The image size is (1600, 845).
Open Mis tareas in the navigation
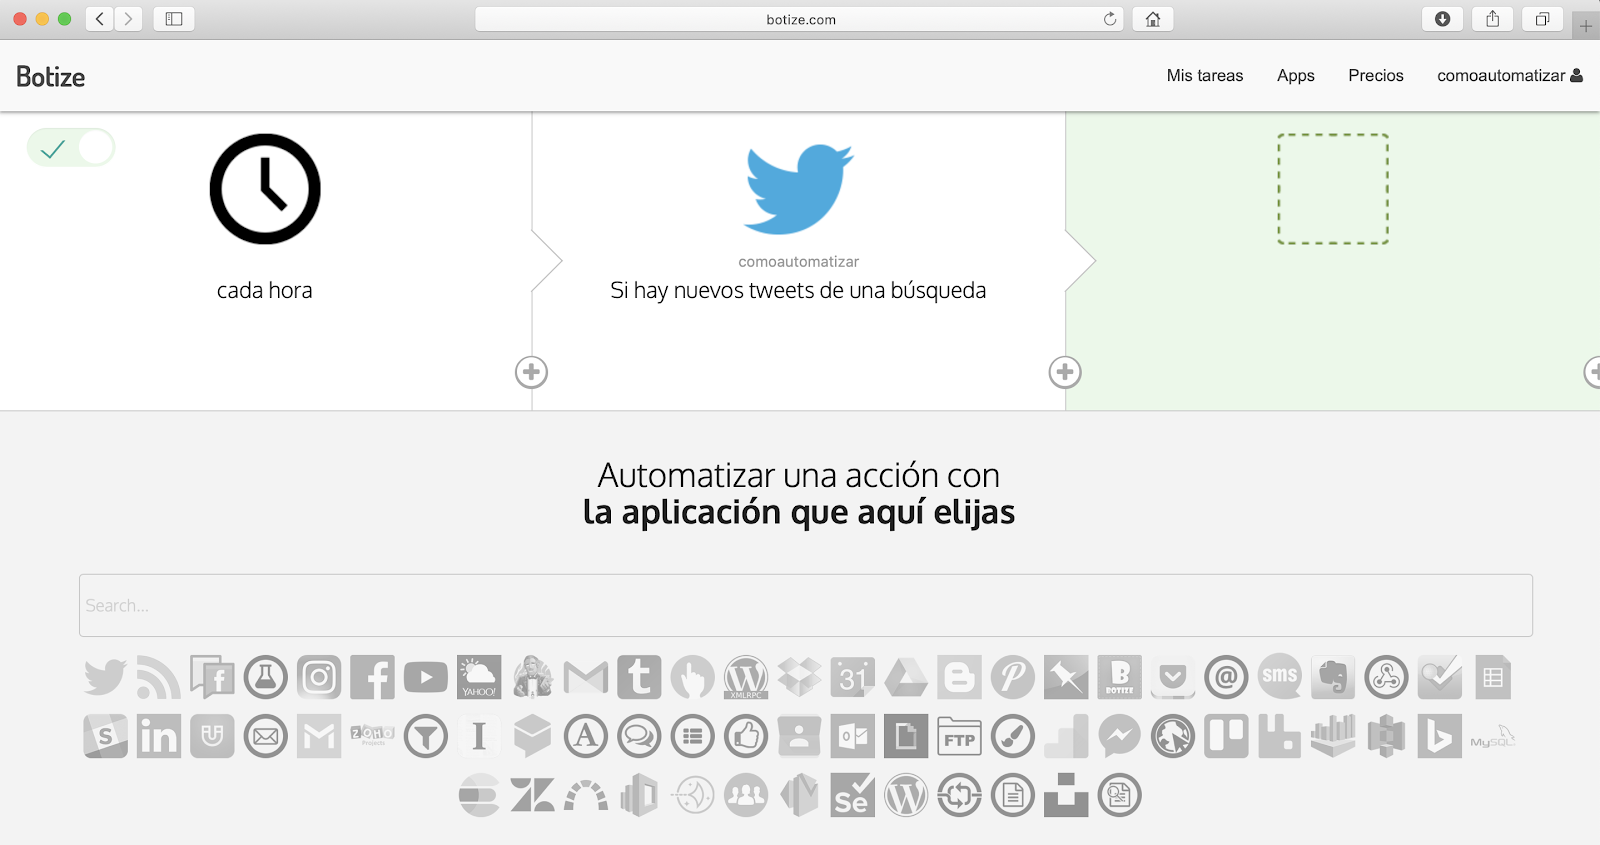pyautogui.click(x=1205, y=76)
